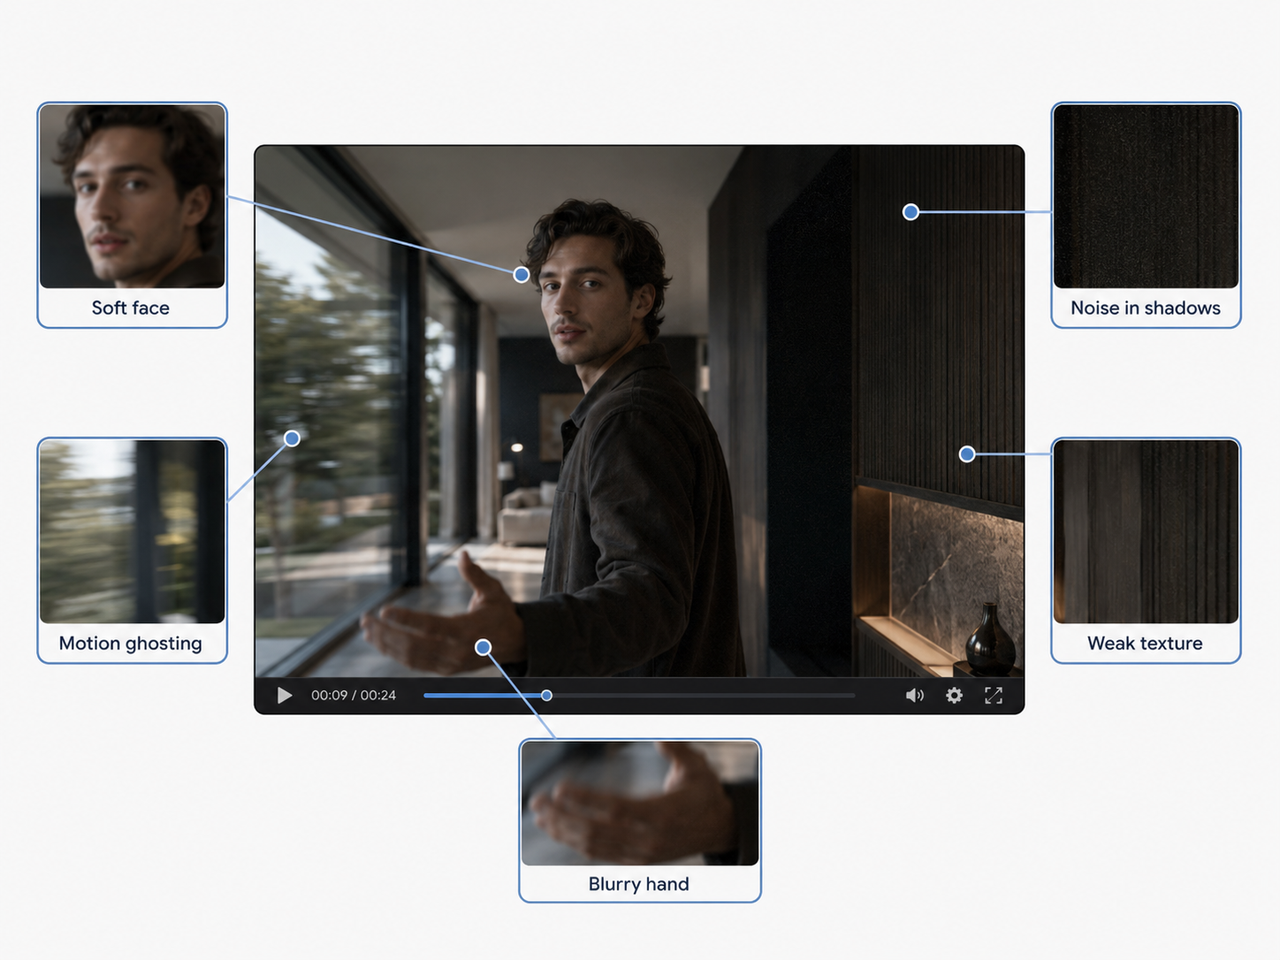Screen dimensions: 1280x960
Task: Click the progress bar scrubber handle
Action: click(x=546, y=695)
